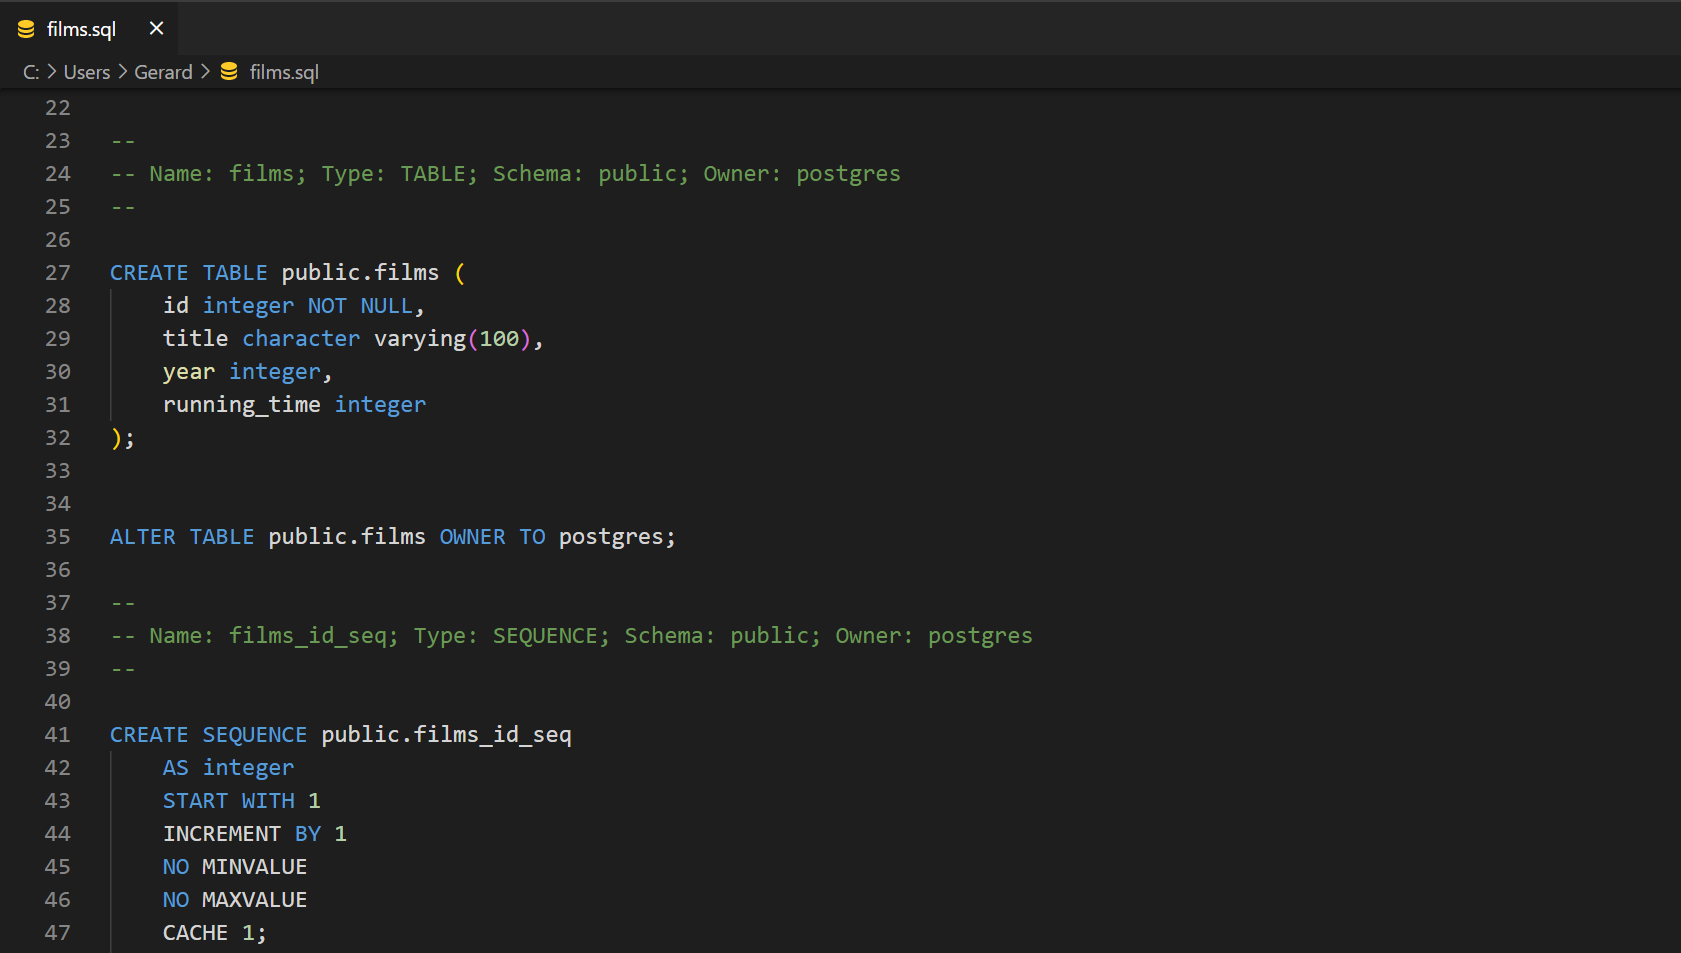Image resolution: width=1681 pixels, height=953 pixels.
Task: Click line number 27 in the gutter
Action: pos(58,273)
